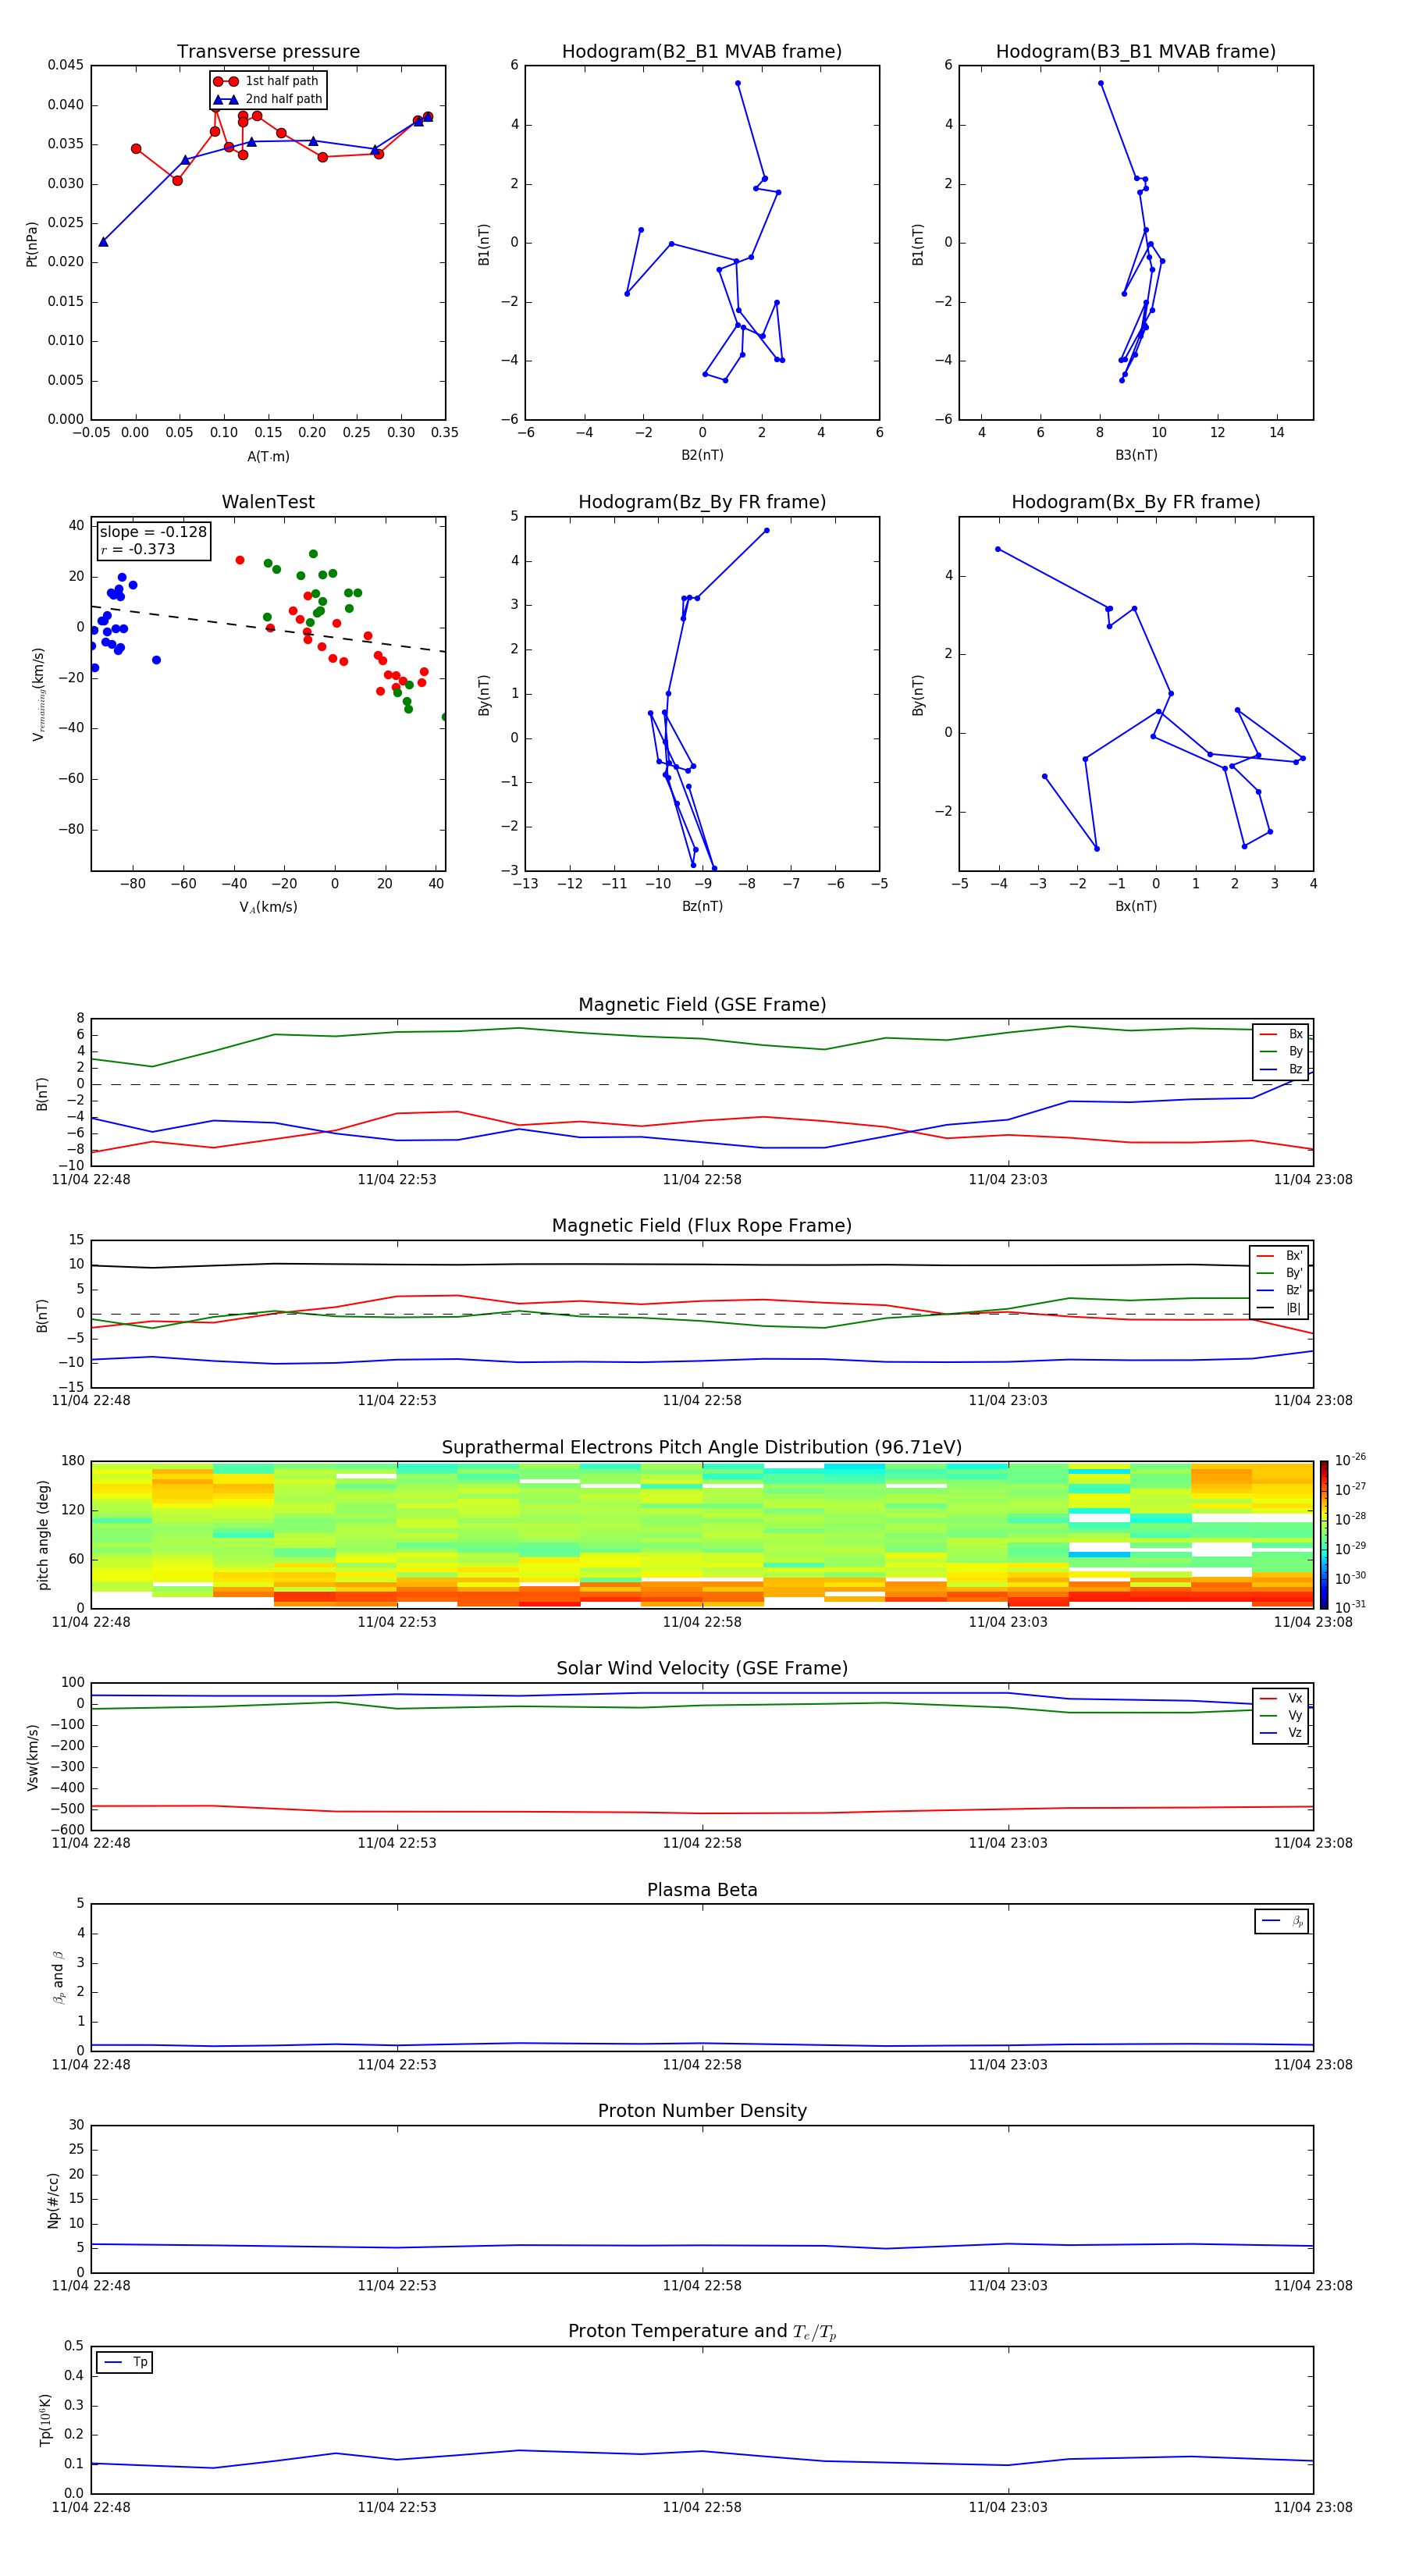Click the 'Hodogram(B2_B1 MVAB frame)' title
1405x2576 pixels.
[702, 52]
